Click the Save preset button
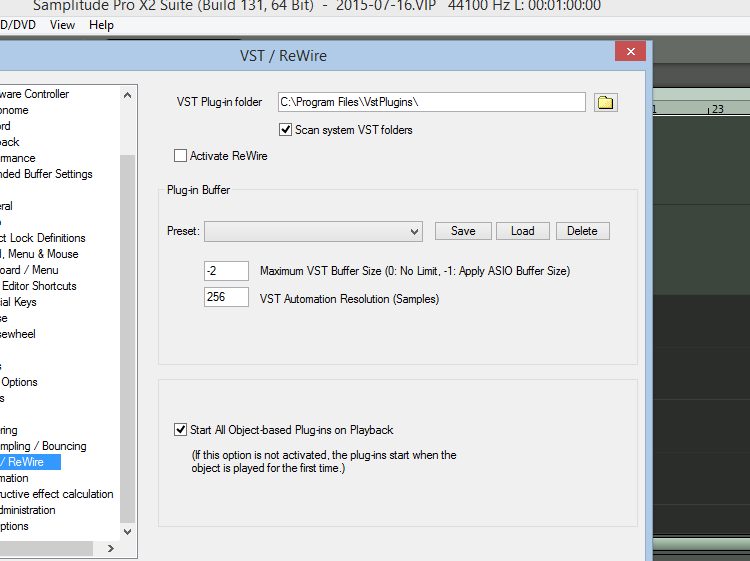Image resolution: width=750 pixels, height=561 pixels. point(463,231)
